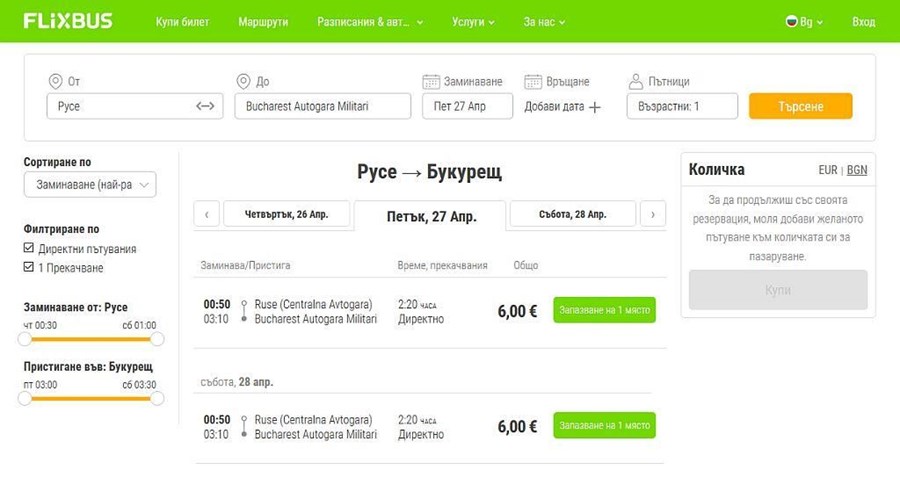Toggle the 1 Прекачване checkbox

(29, 267)
